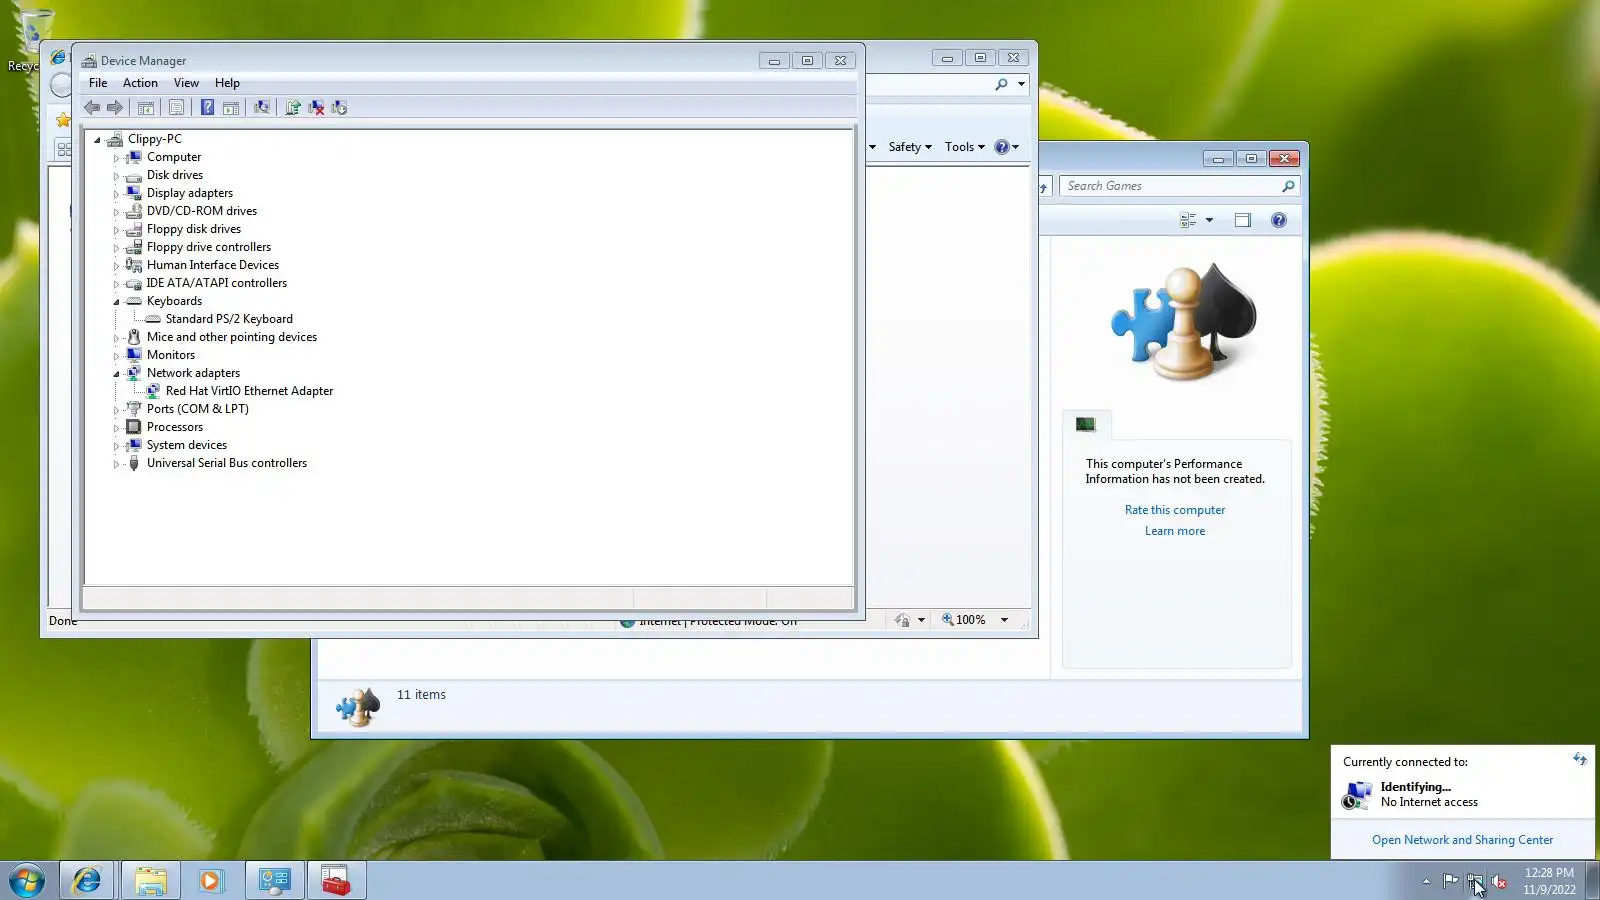Click the Uninstall device toolbar icon
This screenshot has width=1600, height=900.
click(316, 108)
